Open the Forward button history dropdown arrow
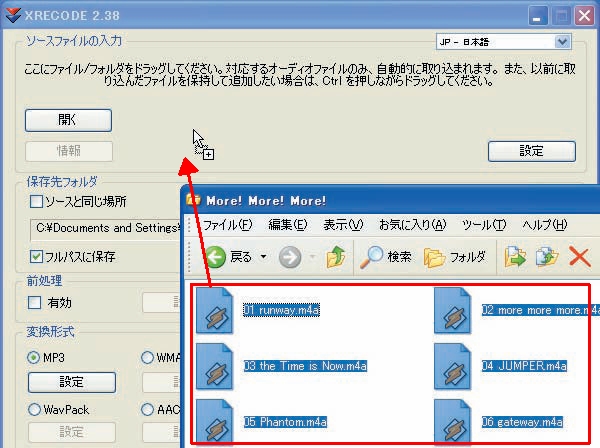 [312, 257]
